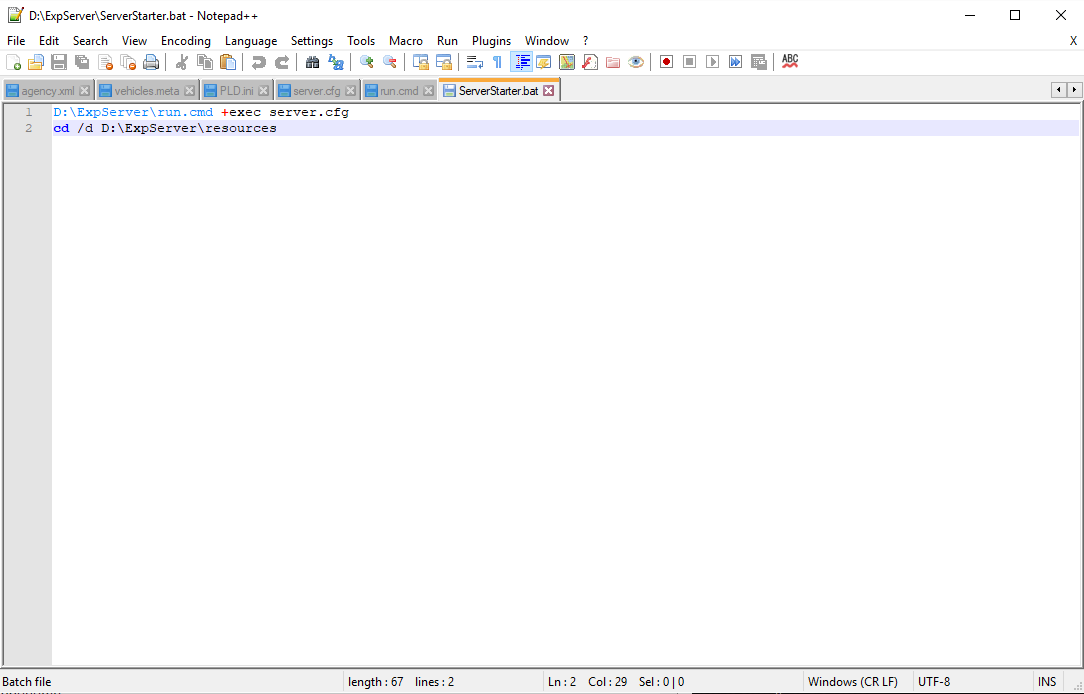The width and height of the screenshot is (1084, 694).
Task: Start macro recording with red record icon
Action: pyautogui.click(x=666, y=62)
